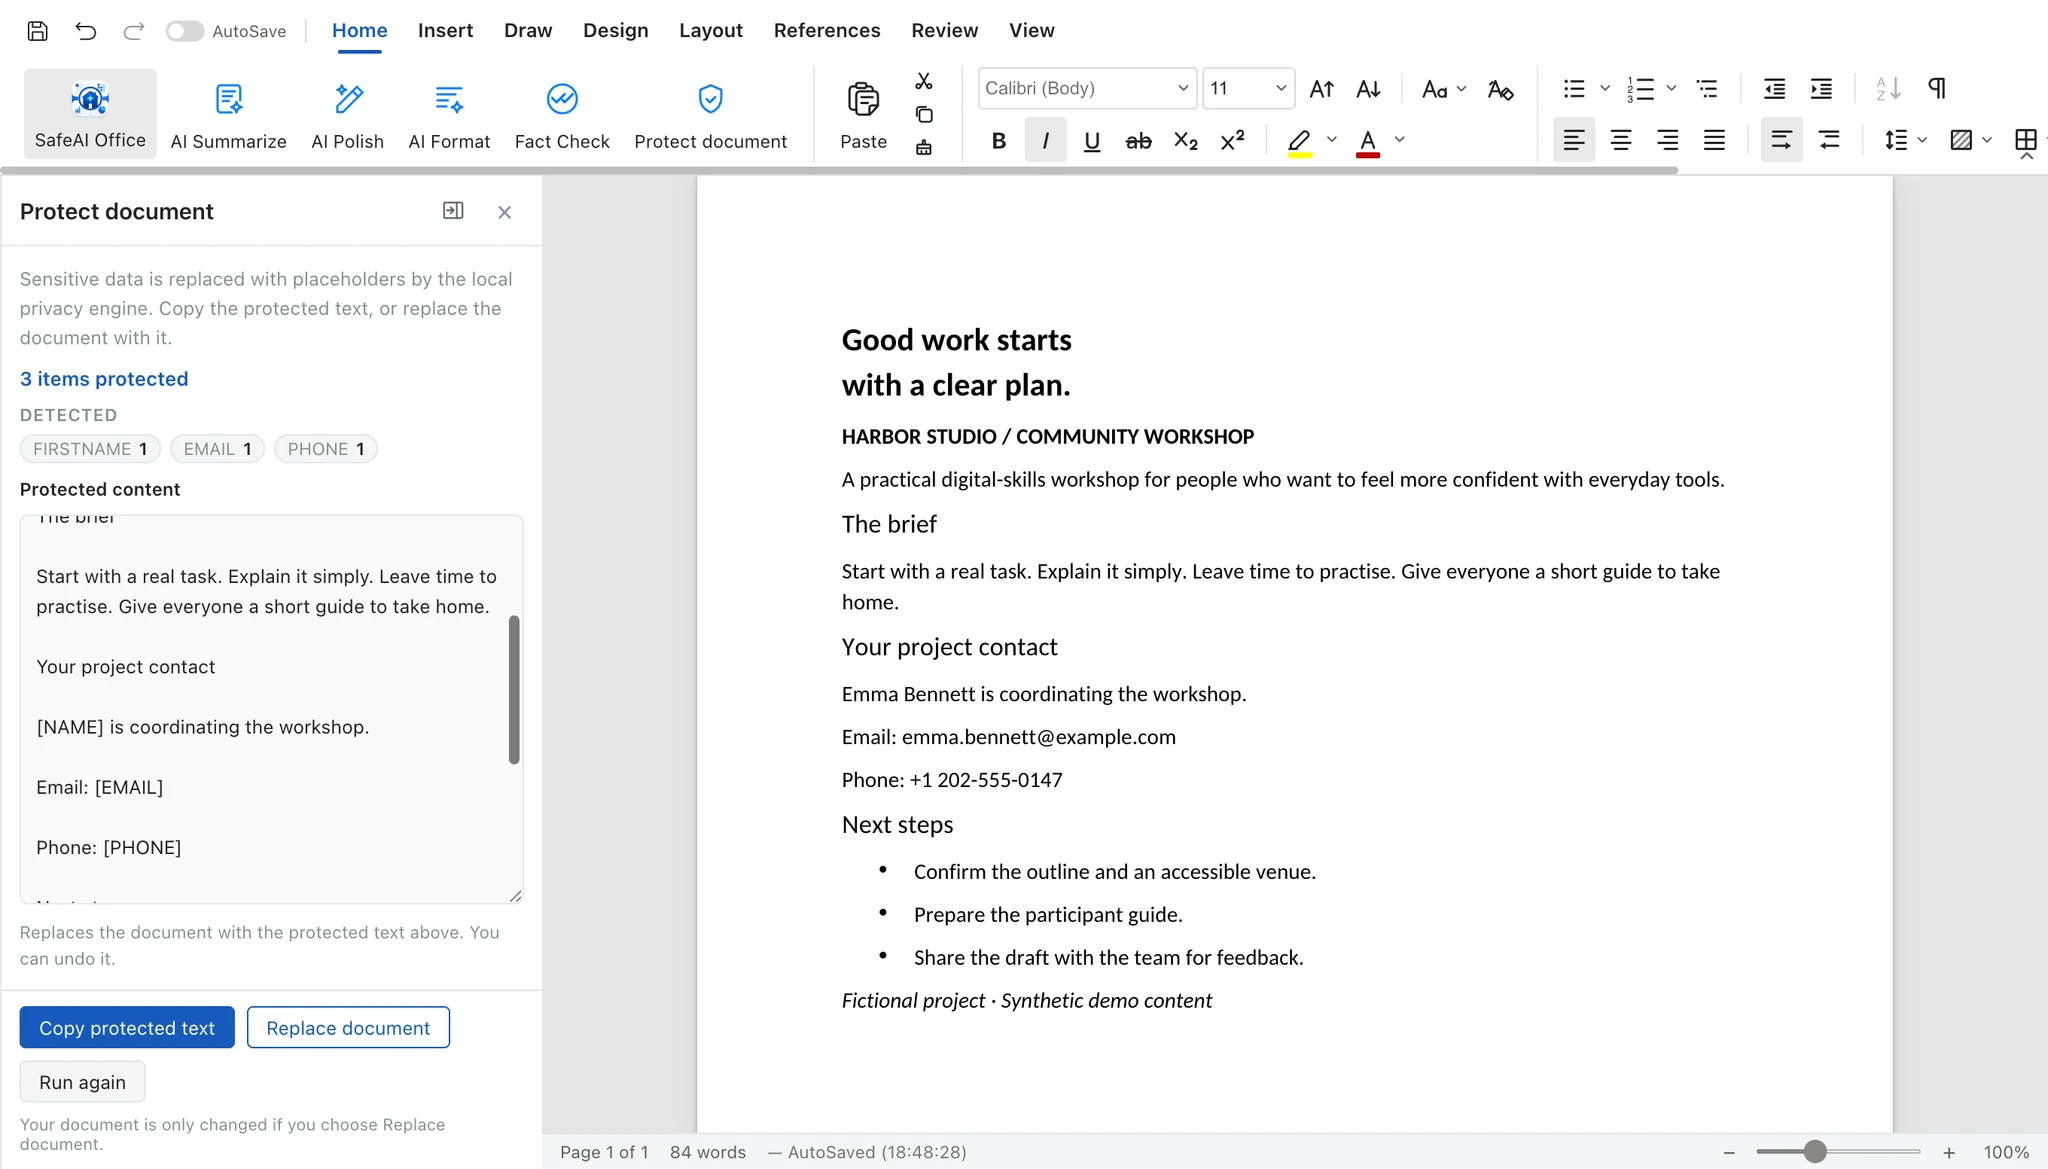Image resolution: width=2048 pixels, height=1169 pixels.
Task: Open the SafeAI Office ribbon button
Action: [90, 114]
